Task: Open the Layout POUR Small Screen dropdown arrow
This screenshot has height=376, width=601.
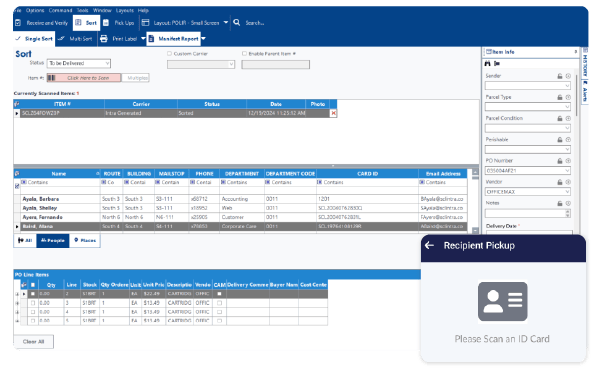Action: 226,23
